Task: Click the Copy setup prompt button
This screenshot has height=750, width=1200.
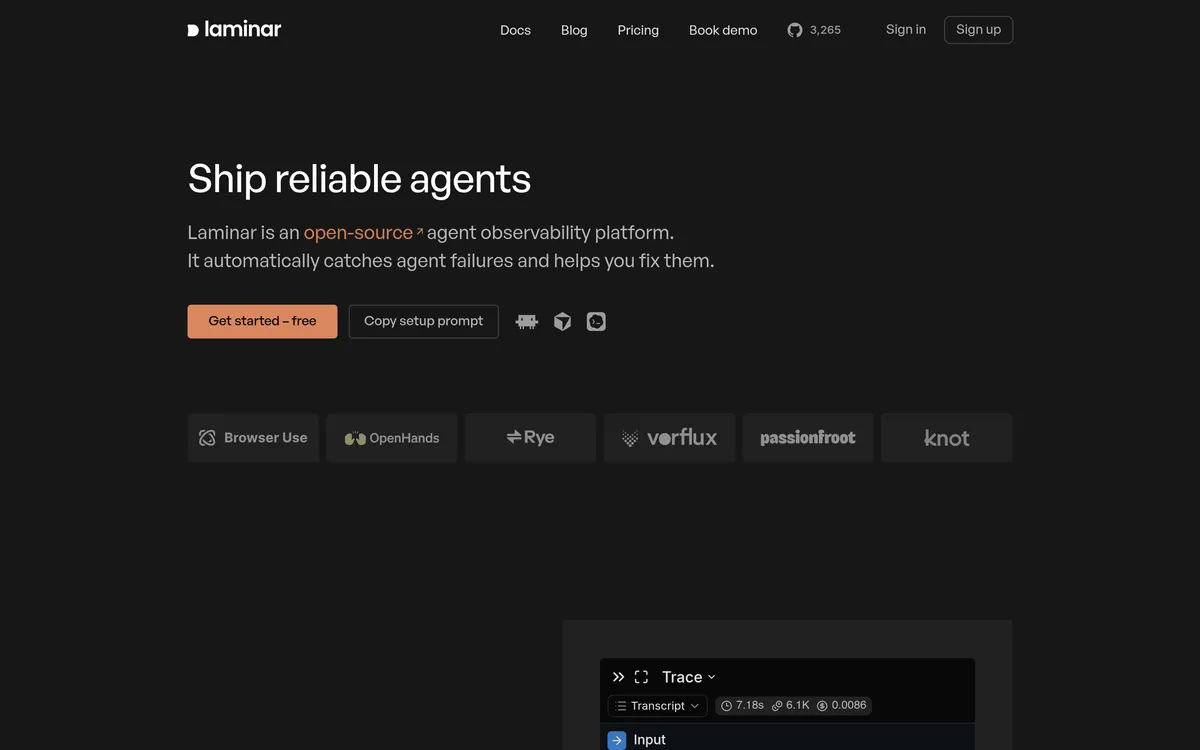Action: coord(423,321)
